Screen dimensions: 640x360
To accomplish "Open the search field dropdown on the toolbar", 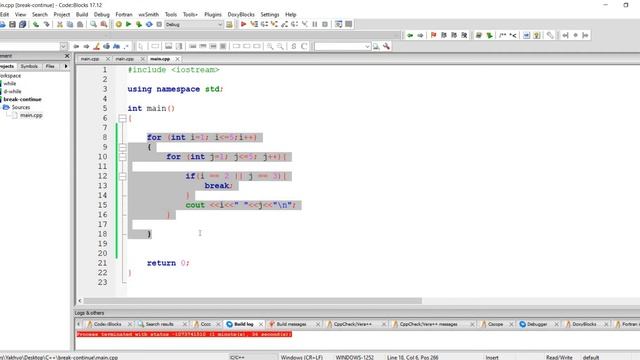I will pos(367,47).
